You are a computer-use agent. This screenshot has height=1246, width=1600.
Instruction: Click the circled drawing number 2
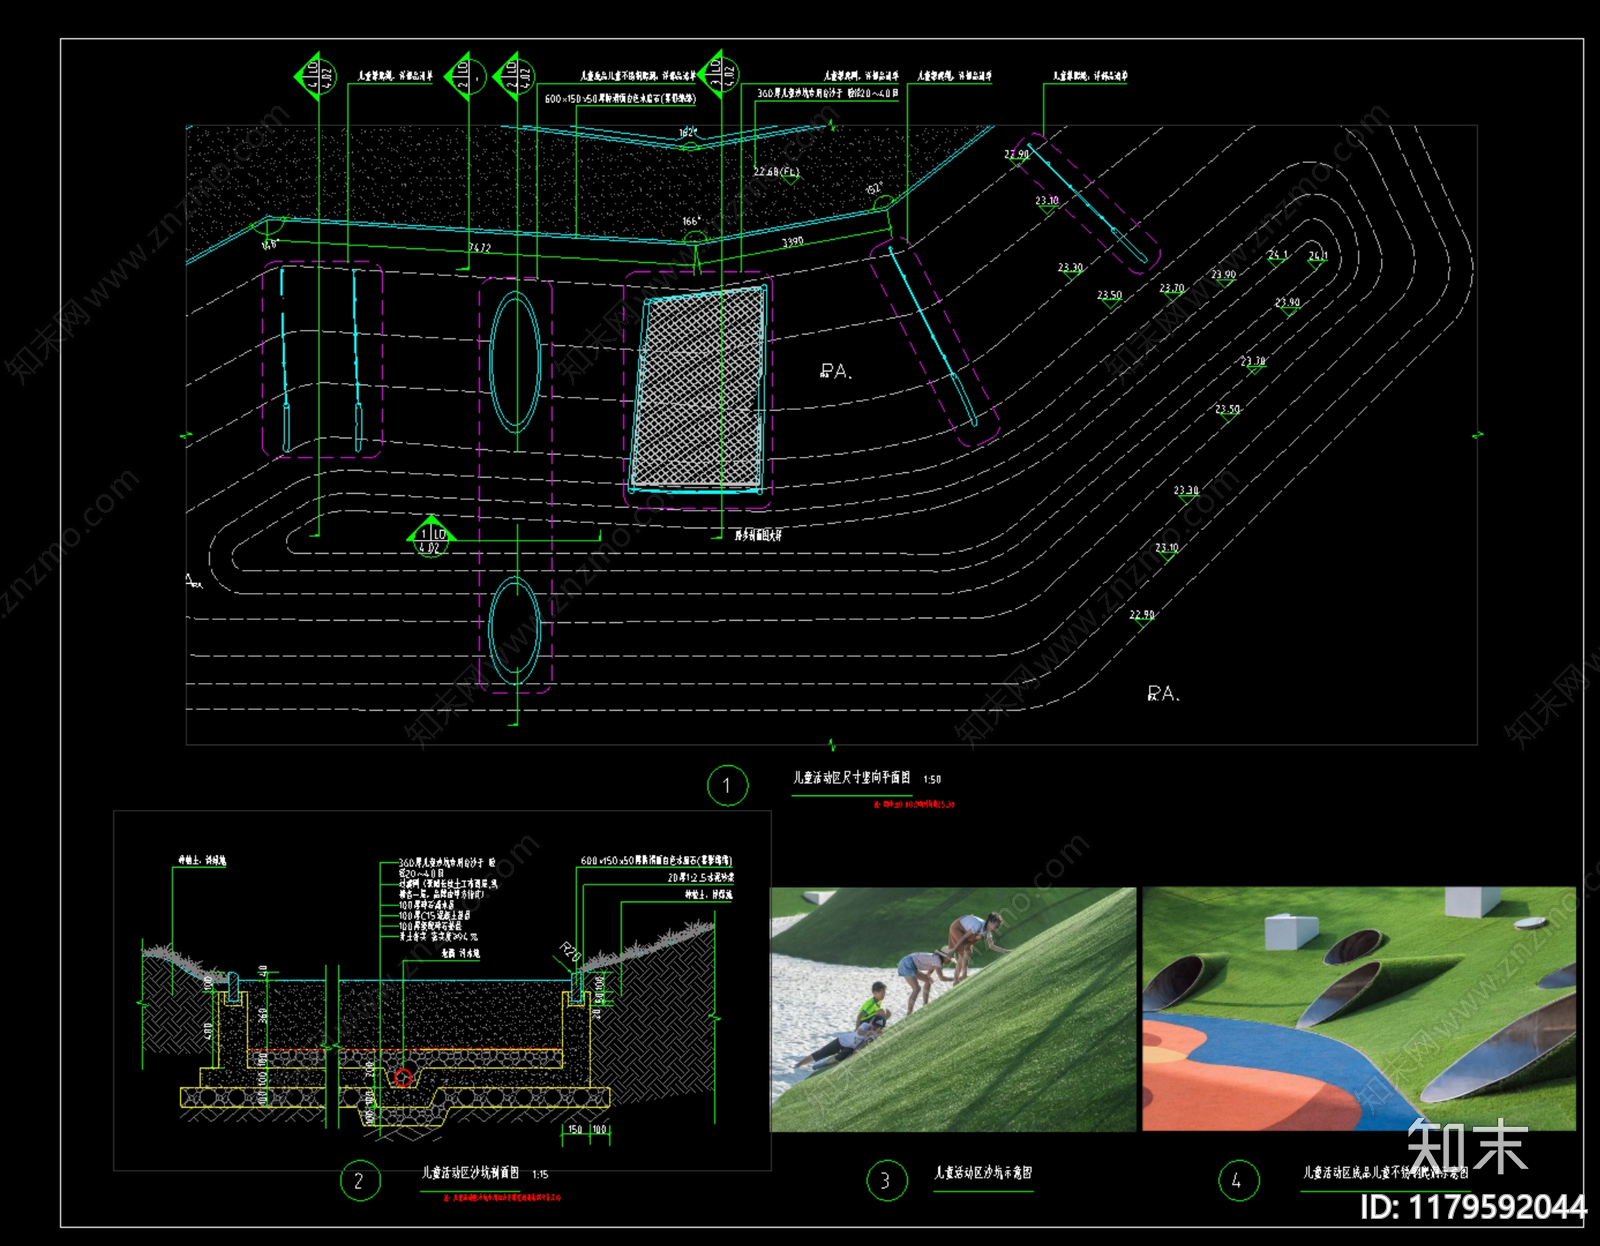[x=360, y=1181]
